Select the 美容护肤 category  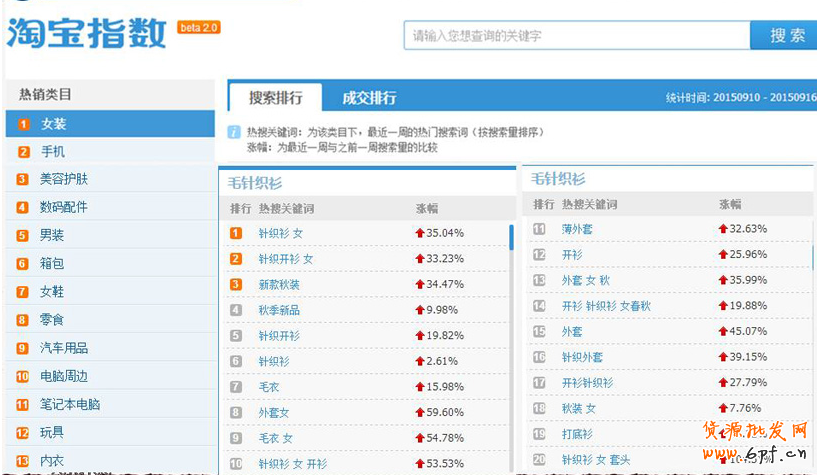tap(110, 179)
